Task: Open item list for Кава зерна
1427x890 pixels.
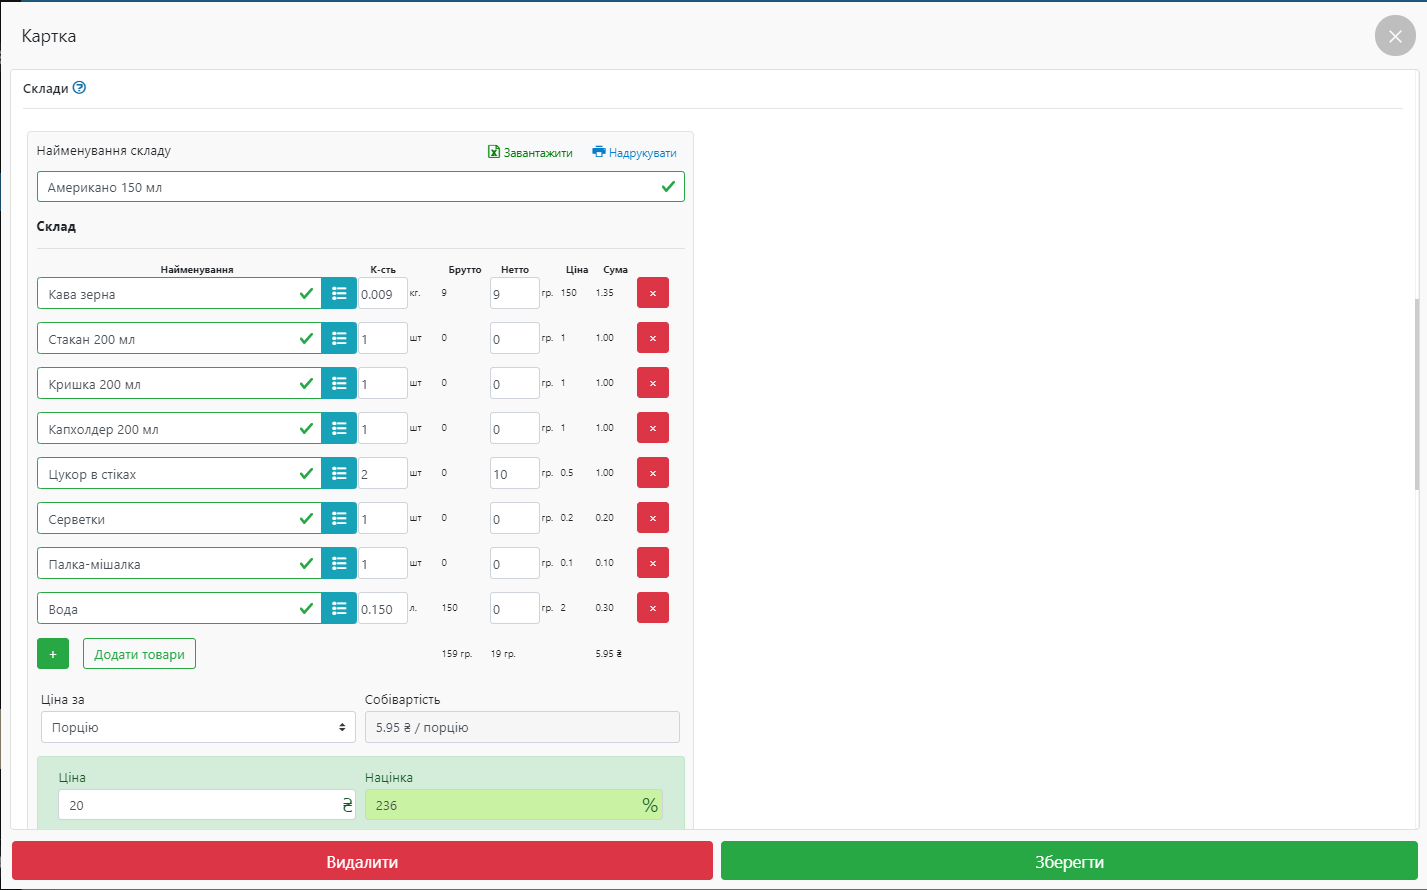Action: 339,293
